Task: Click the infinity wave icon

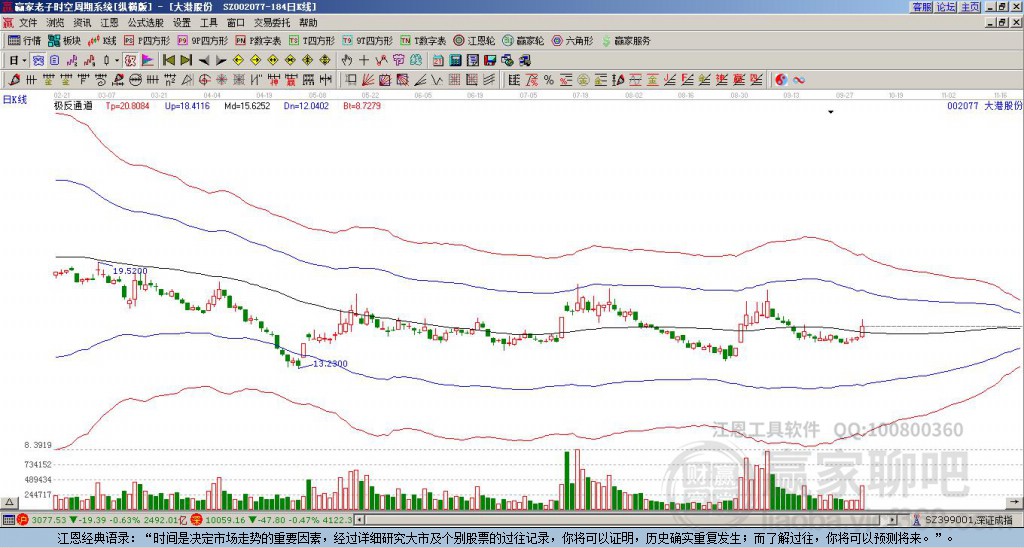Action: tap(799, 80)
